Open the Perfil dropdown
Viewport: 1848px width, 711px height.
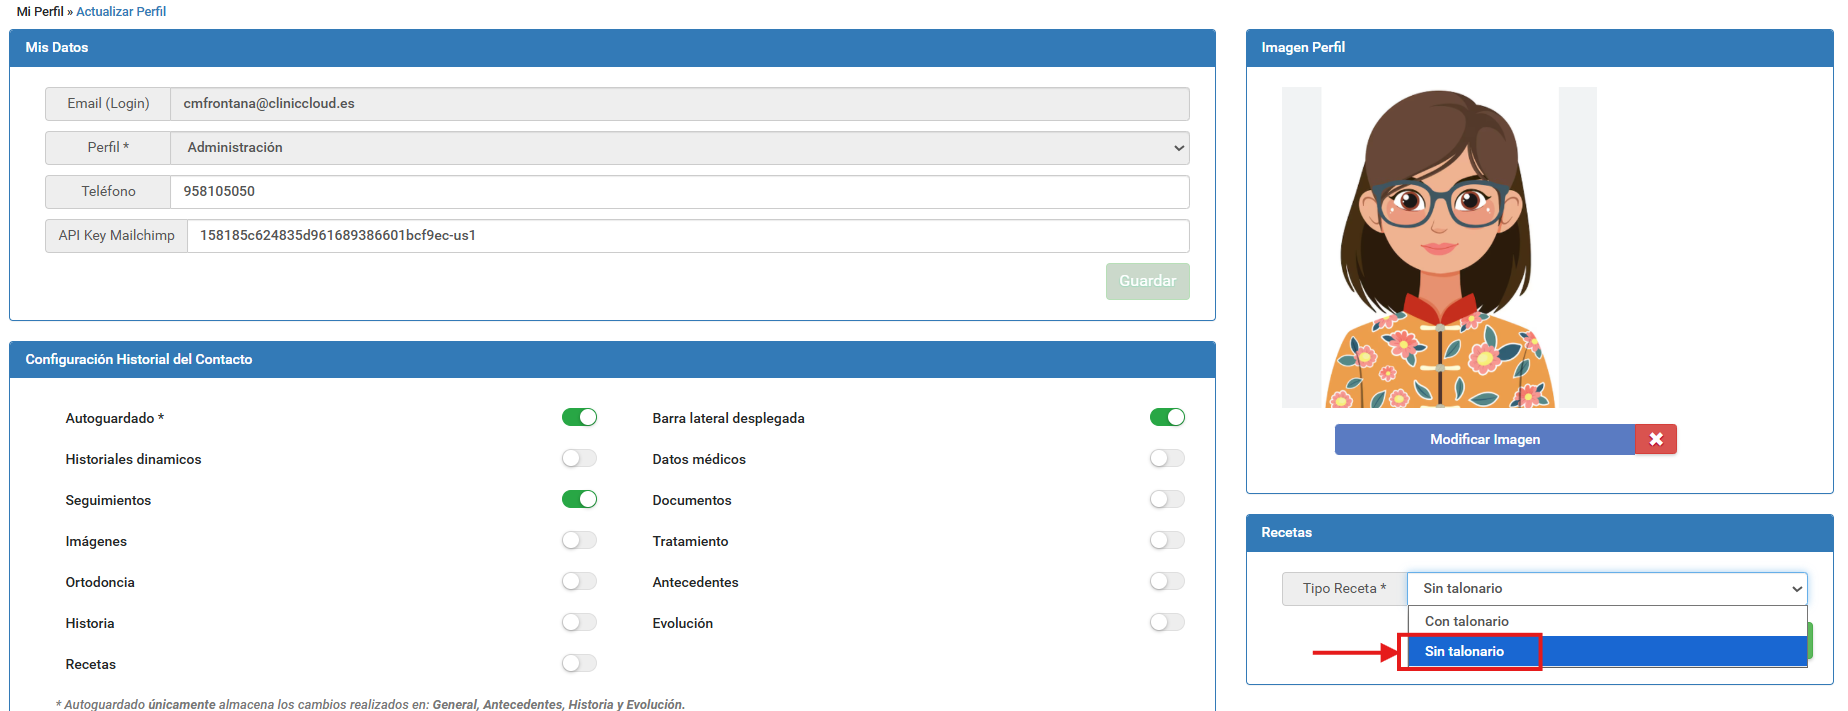[x=679, y=148]
